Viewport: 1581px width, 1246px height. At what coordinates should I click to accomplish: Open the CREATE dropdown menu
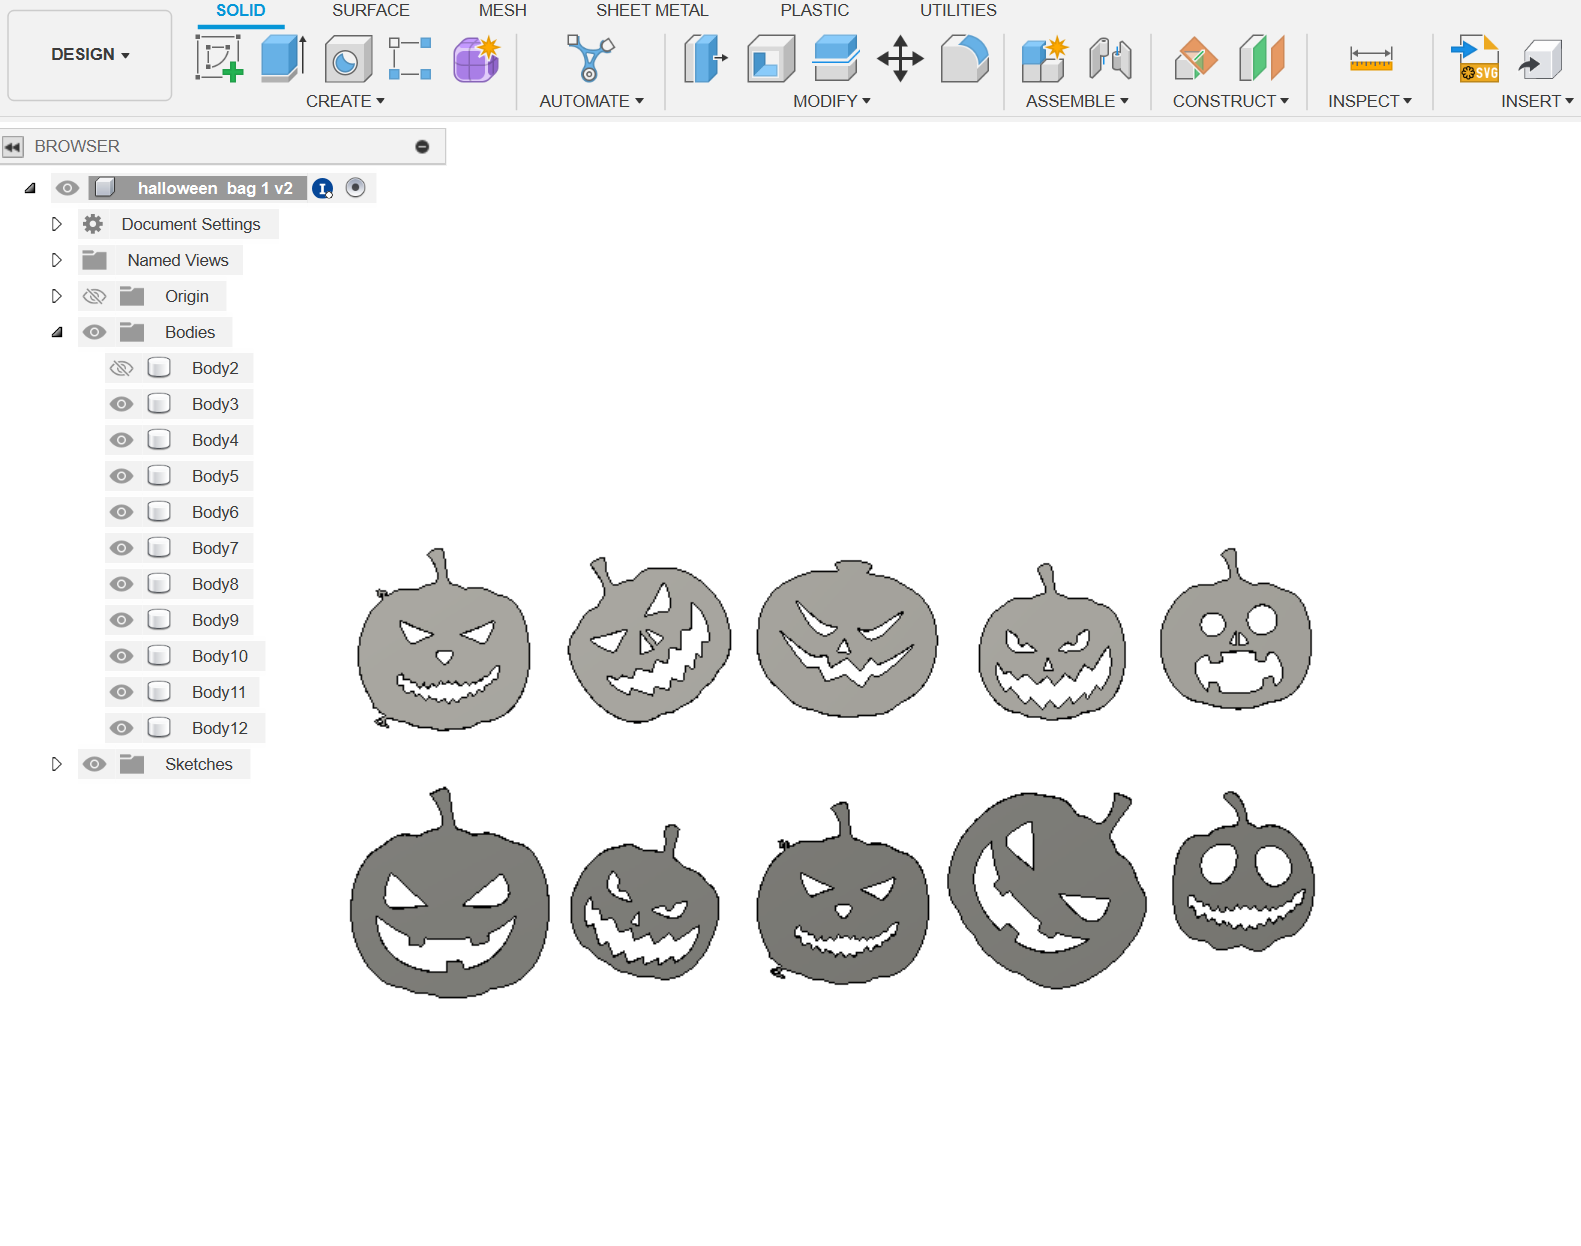(345, 101)
